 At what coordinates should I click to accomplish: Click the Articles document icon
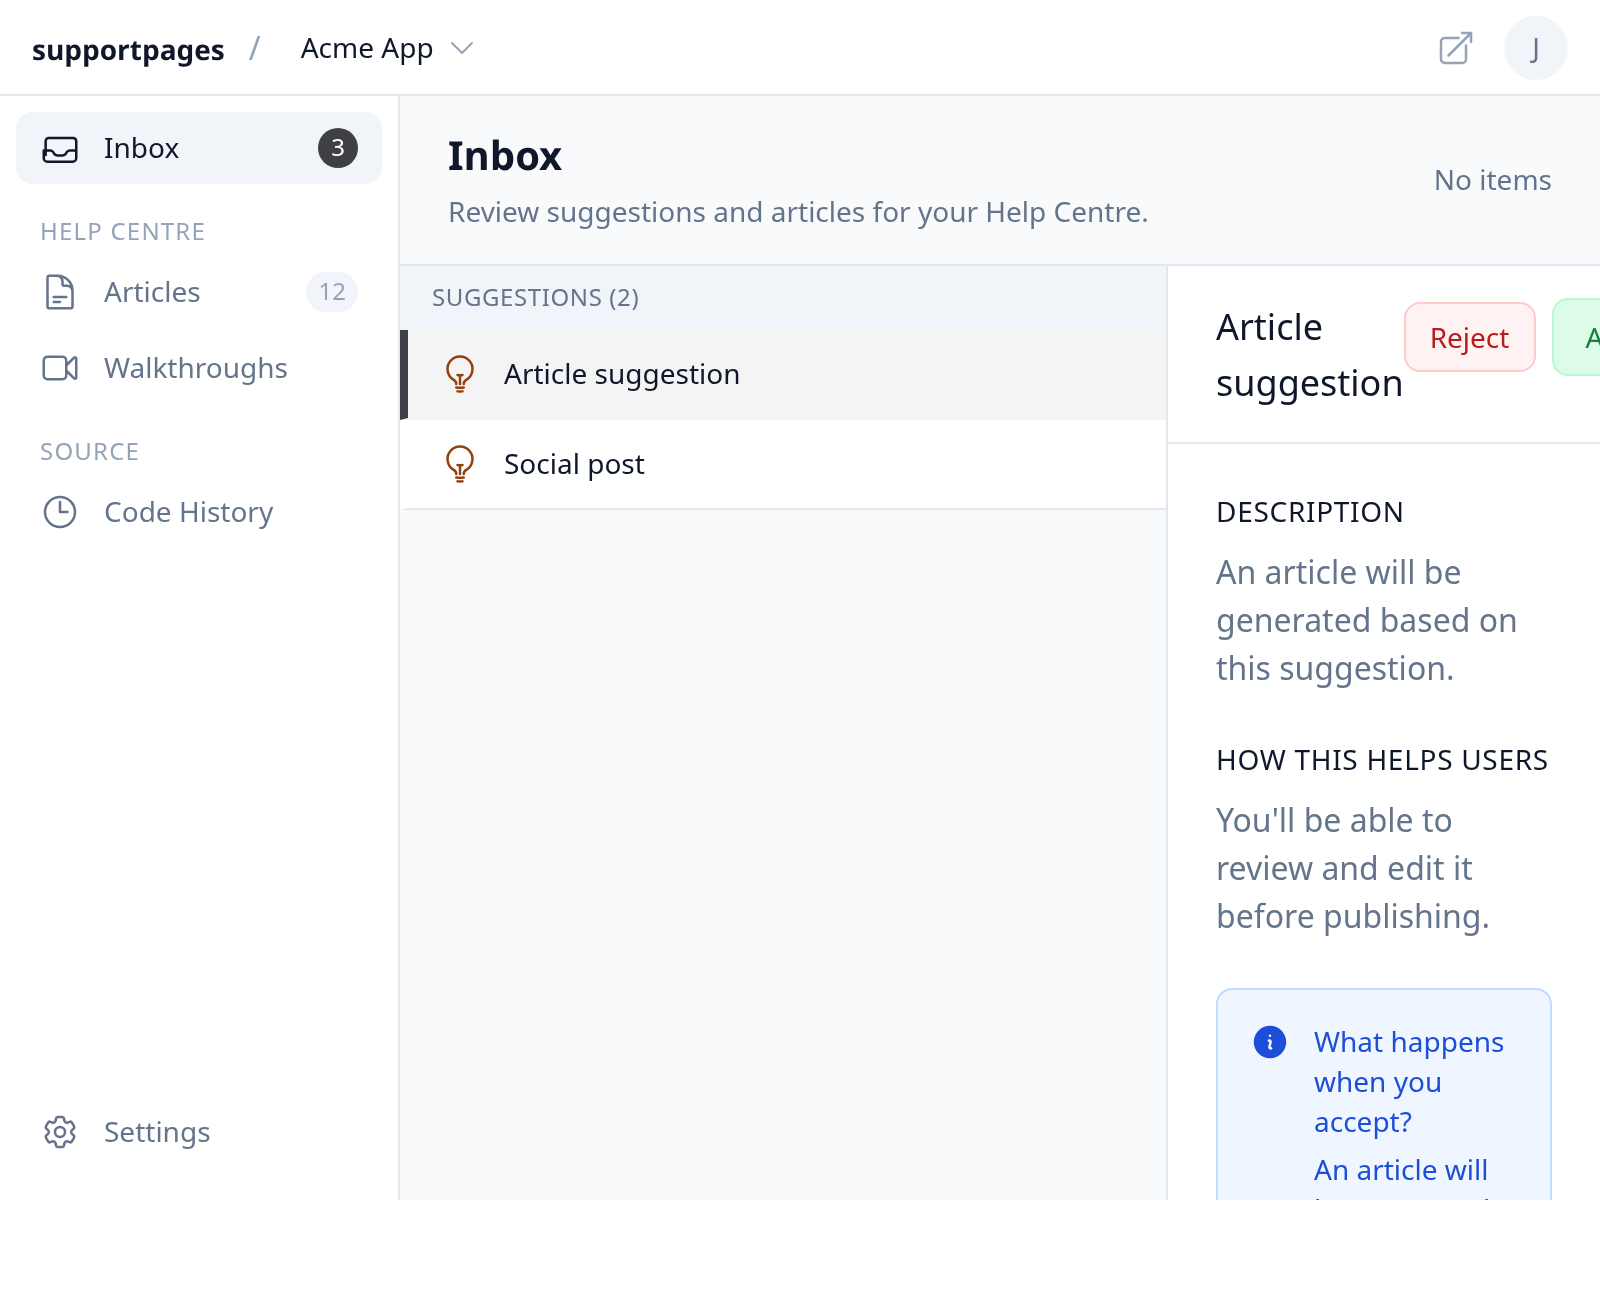tap(60, 292)
